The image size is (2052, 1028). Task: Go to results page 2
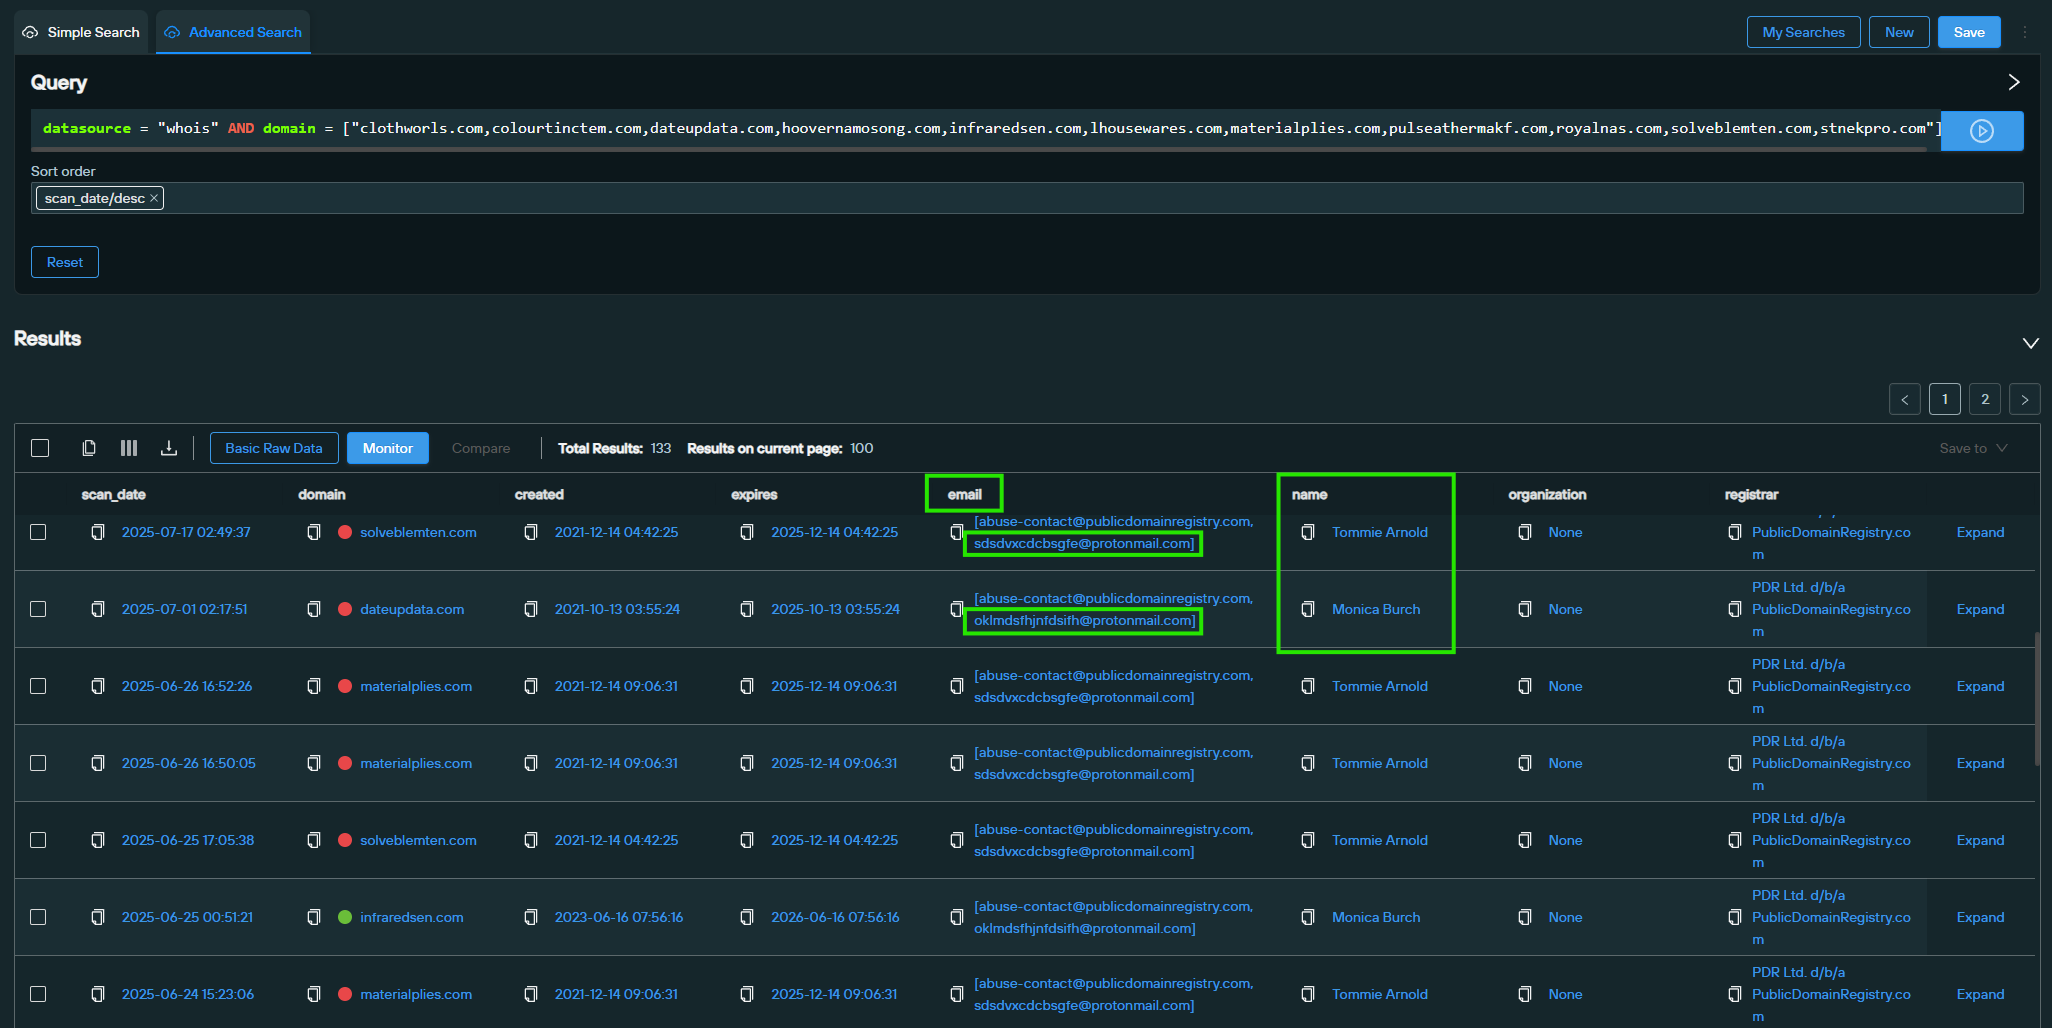pos(1985,399)
